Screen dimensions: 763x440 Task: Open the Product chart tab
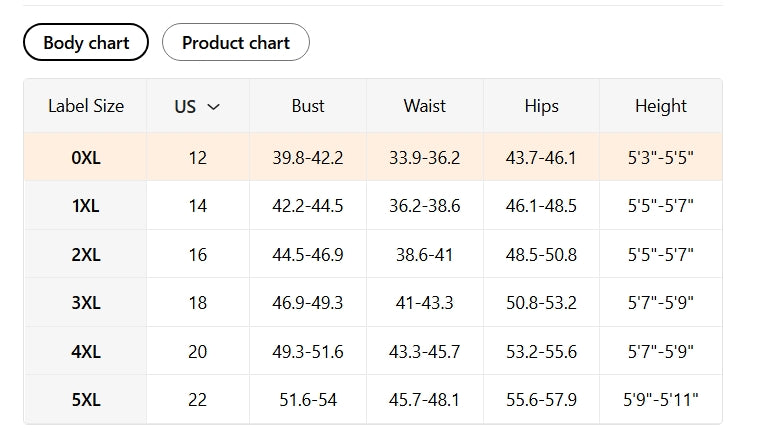coord(236,43)
